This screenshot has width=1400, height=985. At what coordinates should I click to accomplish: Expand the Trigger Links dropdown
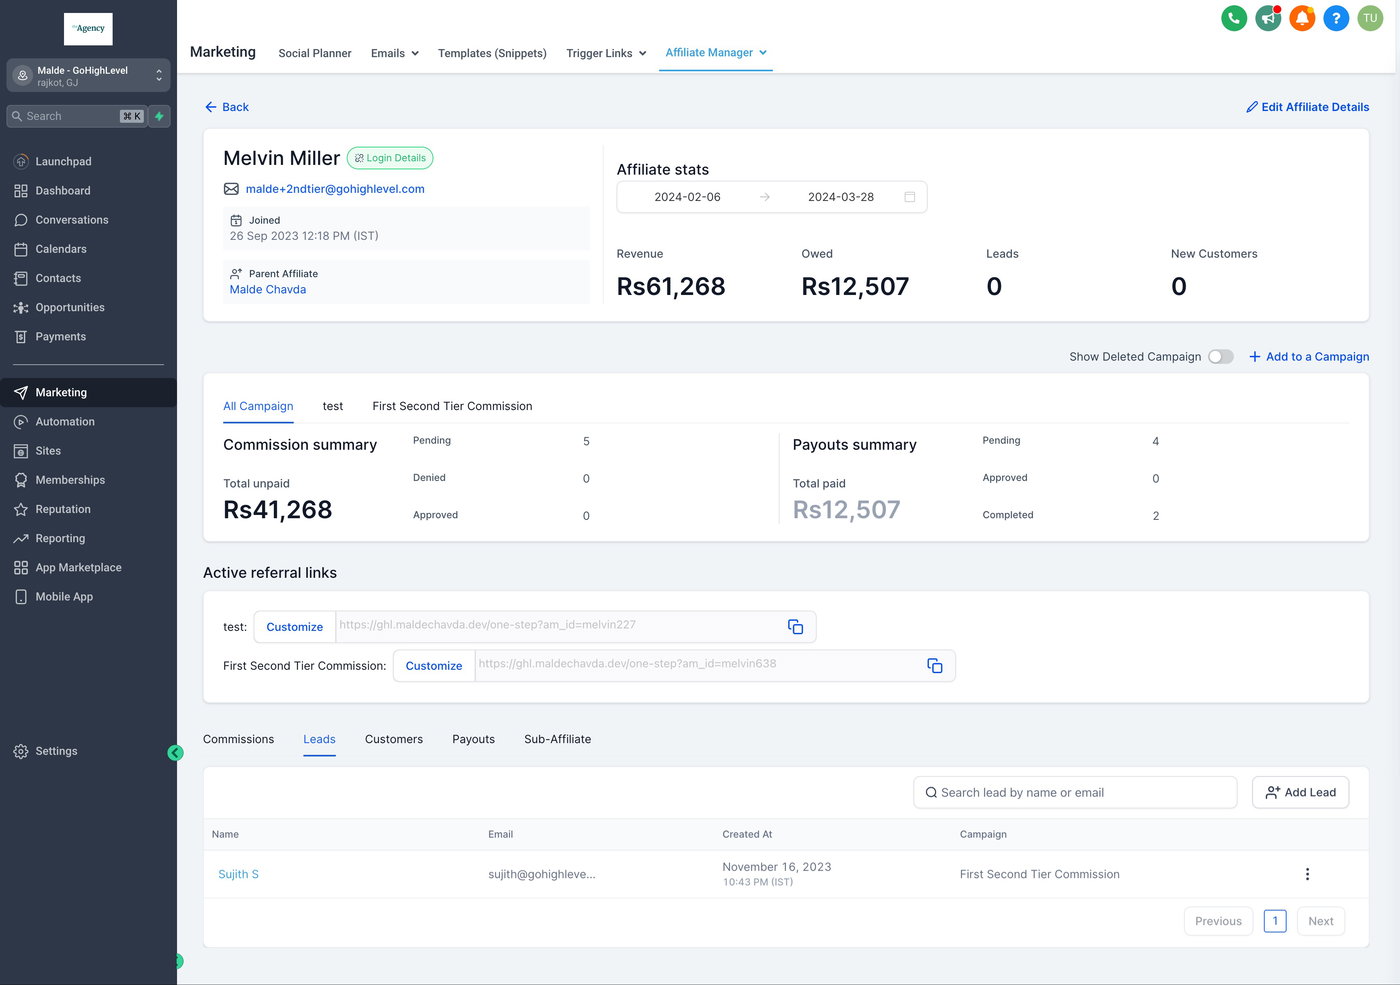coord(606,54)
